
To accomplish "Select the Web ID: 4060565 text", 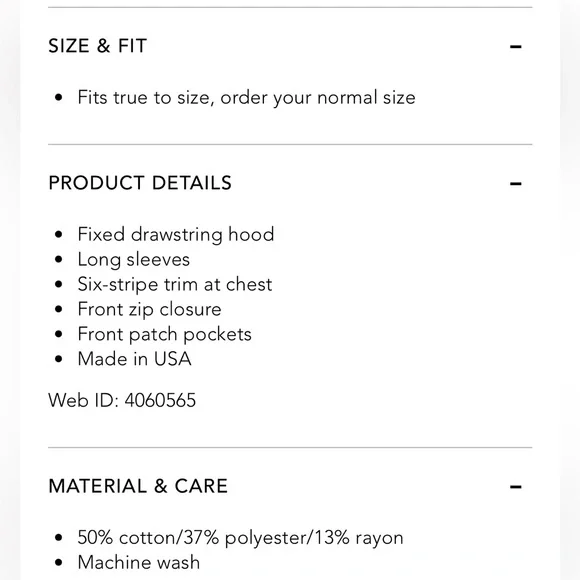I will point(122,400).
